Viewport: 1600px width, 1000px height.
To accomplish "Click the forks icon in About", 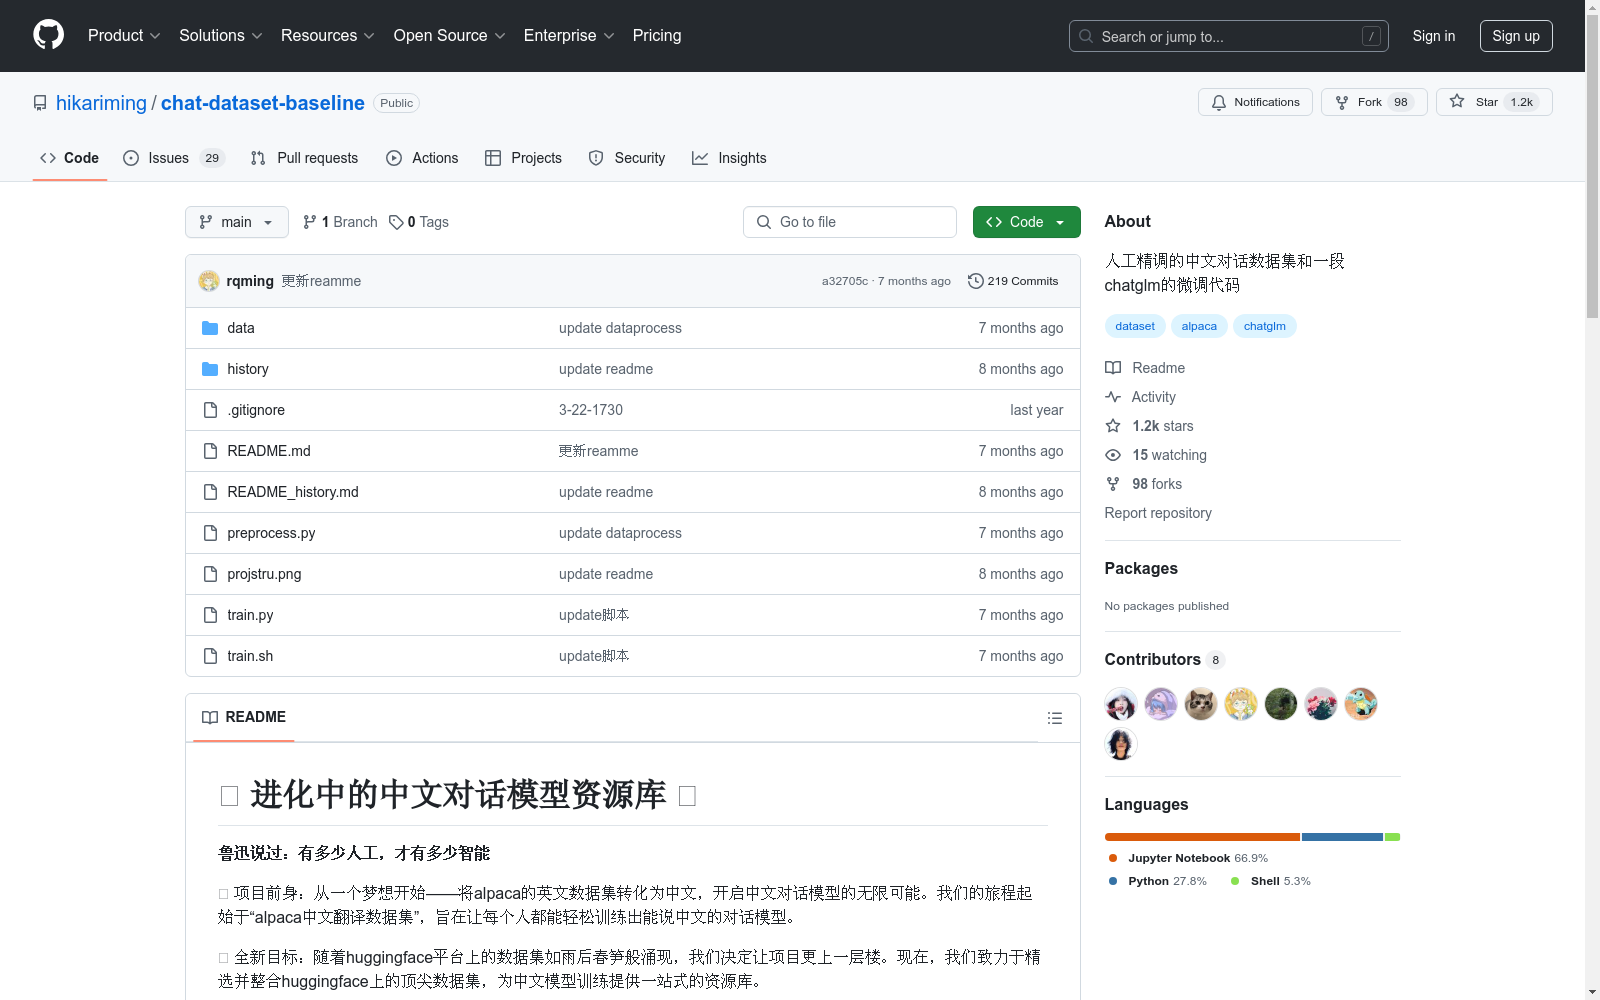I will (1113, 484).
